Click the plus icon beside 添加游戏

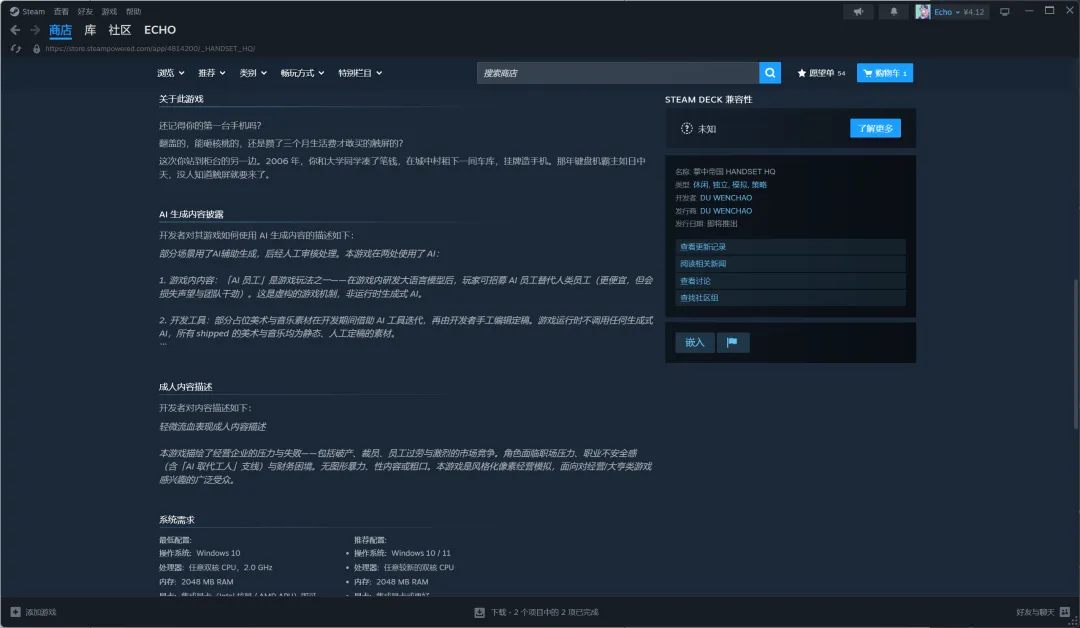tap(15, 611)
